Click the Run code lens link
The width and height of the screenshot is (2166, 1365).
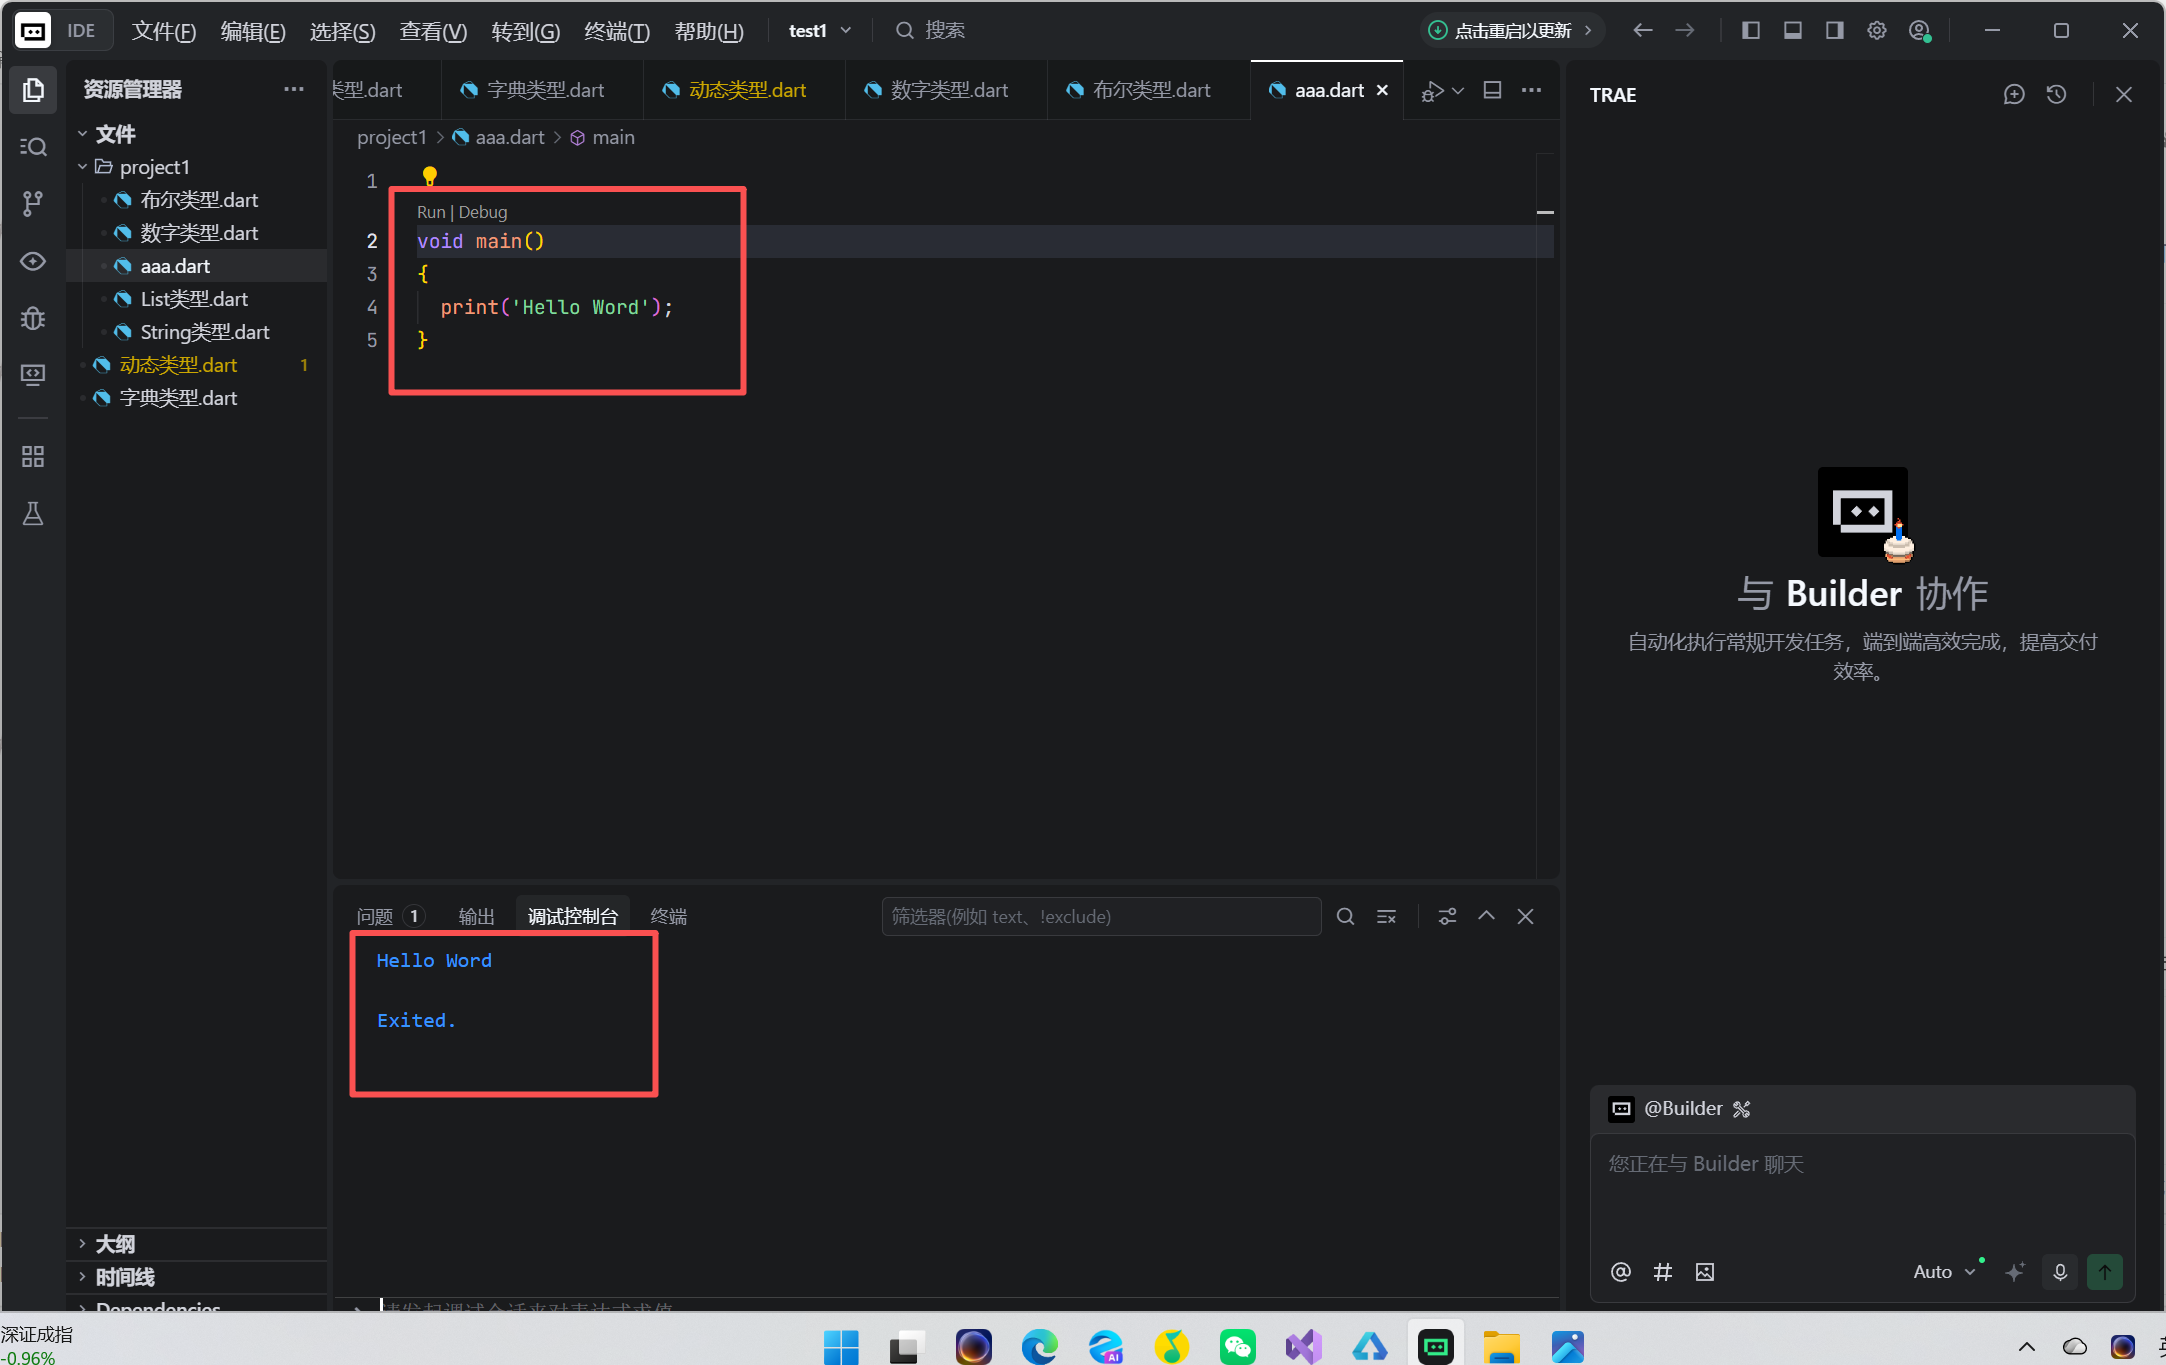pyautogui.click(x=430, y=212)
